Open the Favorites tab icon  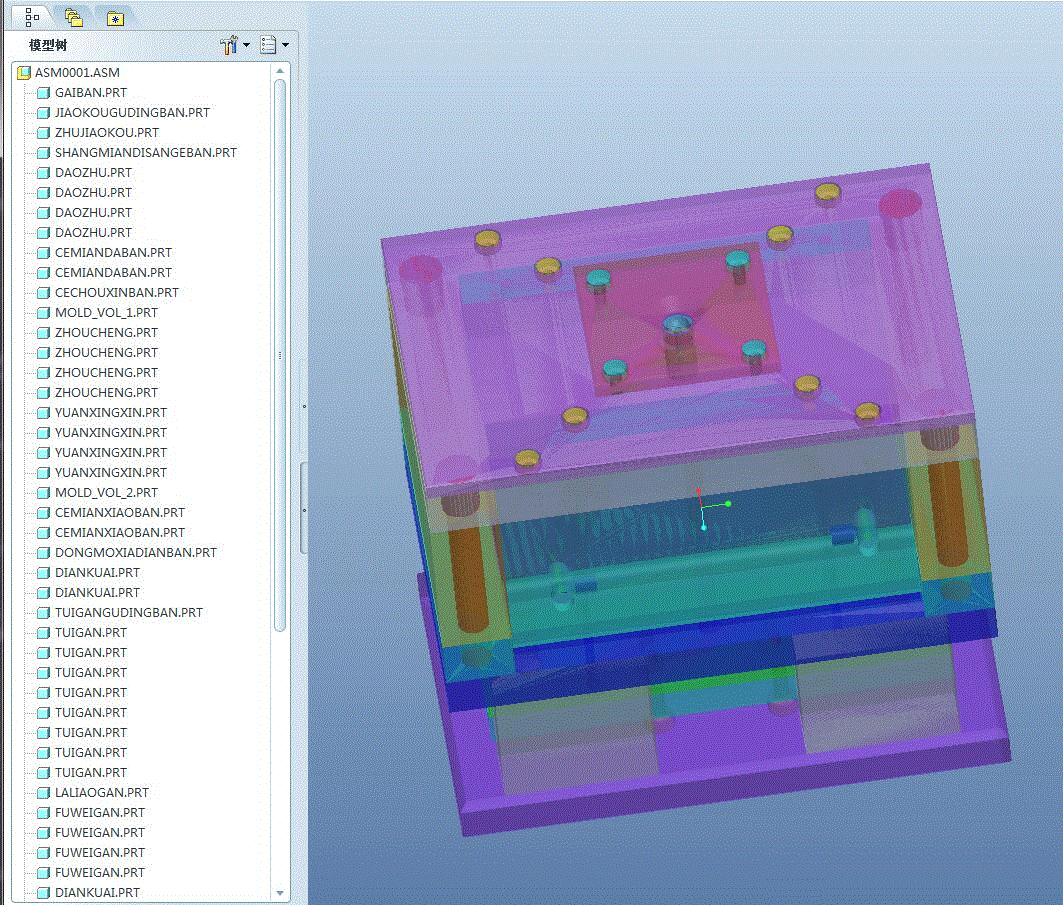pos(115,18)
